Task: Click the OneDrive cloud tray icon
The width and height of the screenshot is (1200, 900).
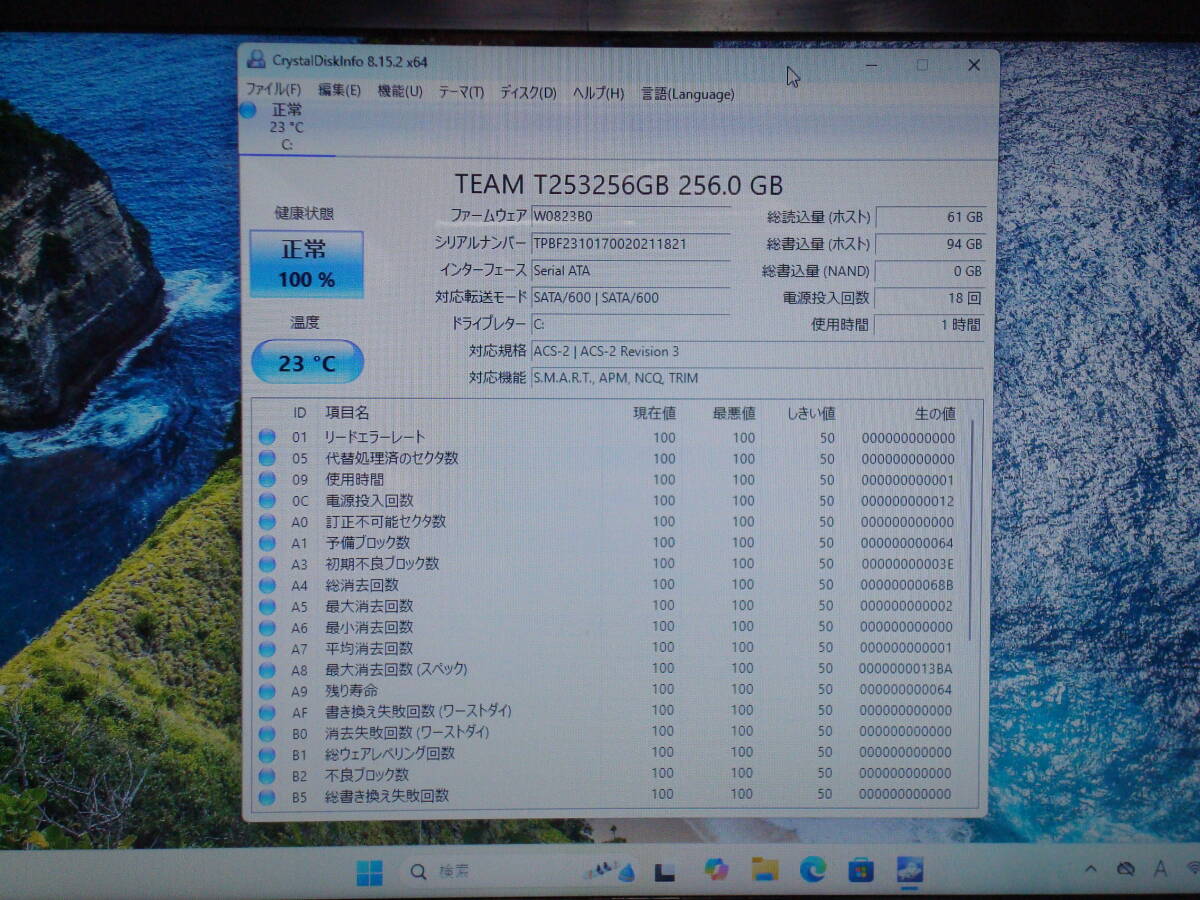Action: (x=1126, y=869)
